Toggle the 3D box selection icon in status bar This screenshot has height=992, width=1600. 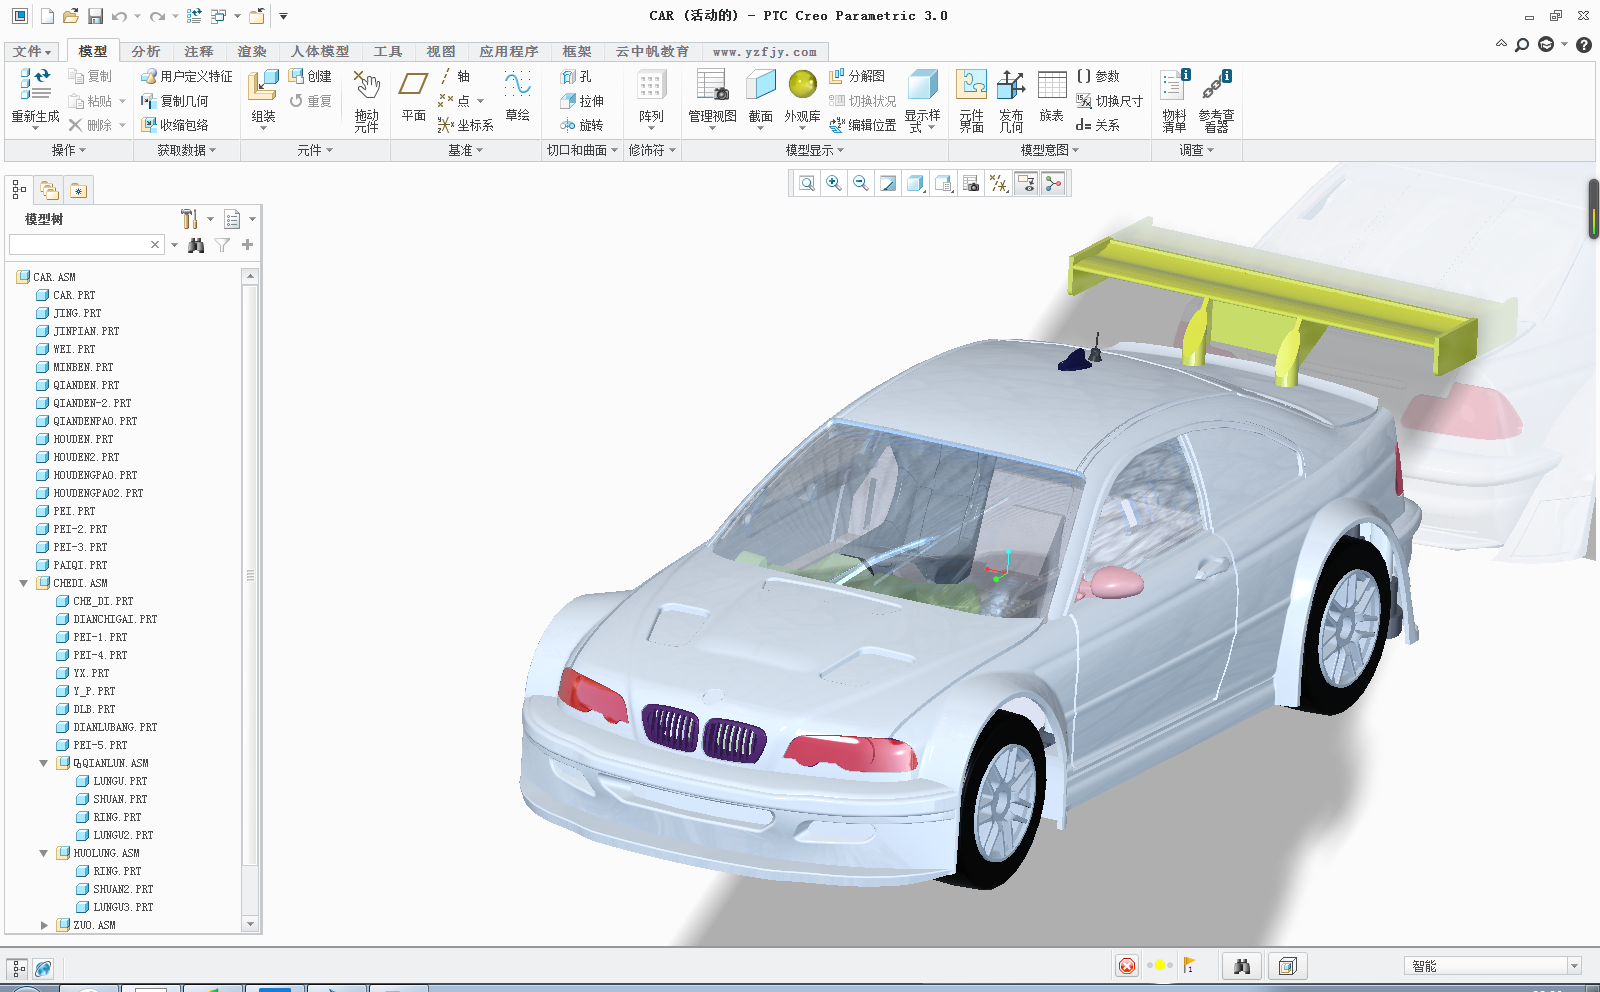pos(1287,966)
